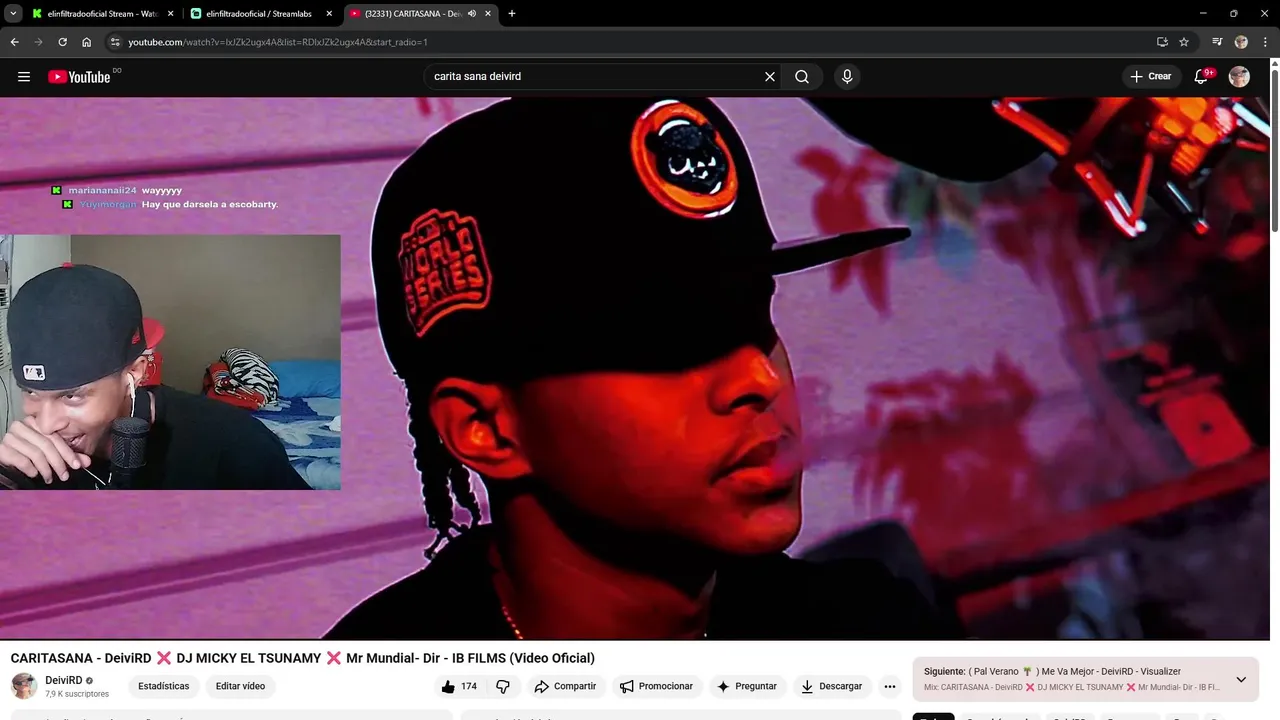This screenshot has height=720, width=1280.
Task: Open the tab search dropdown arrow
Action: tap(13, 14)
